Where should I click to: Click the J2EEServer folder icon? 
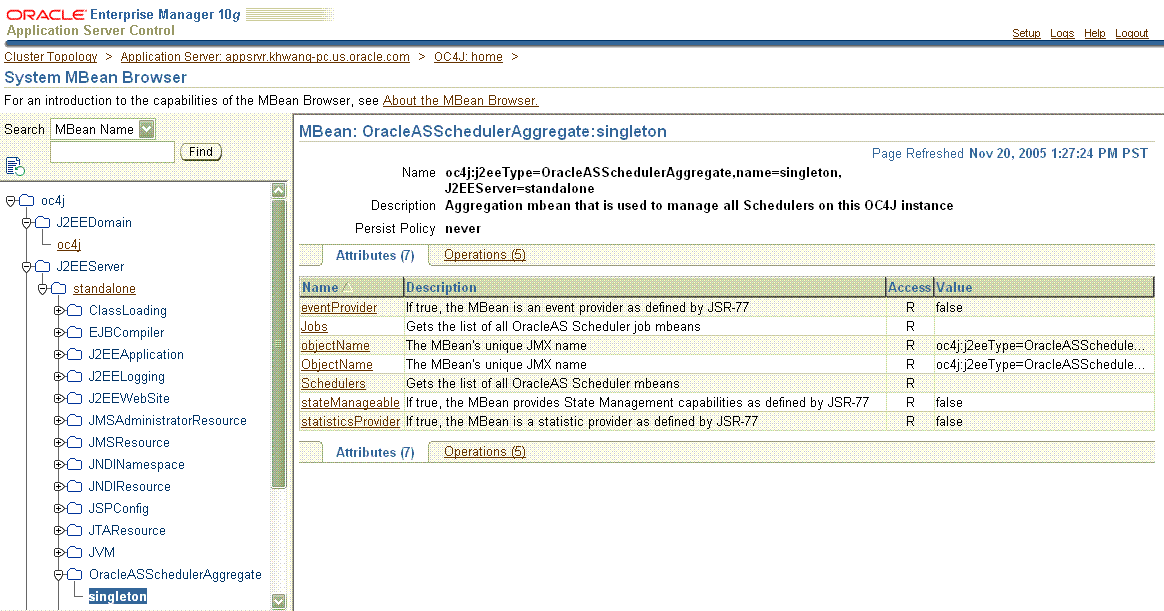pos(43,267)
